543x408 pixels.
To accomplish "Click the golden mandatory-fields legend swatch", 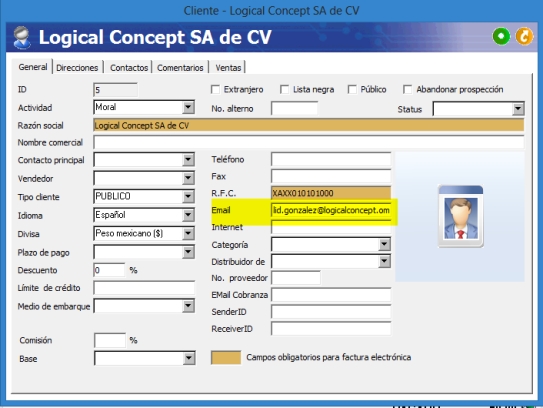I will 226,357.
